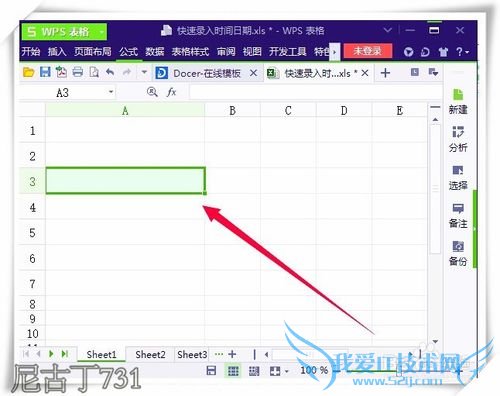
Task: Click the undo arrow icon
Action: point(110,72)
